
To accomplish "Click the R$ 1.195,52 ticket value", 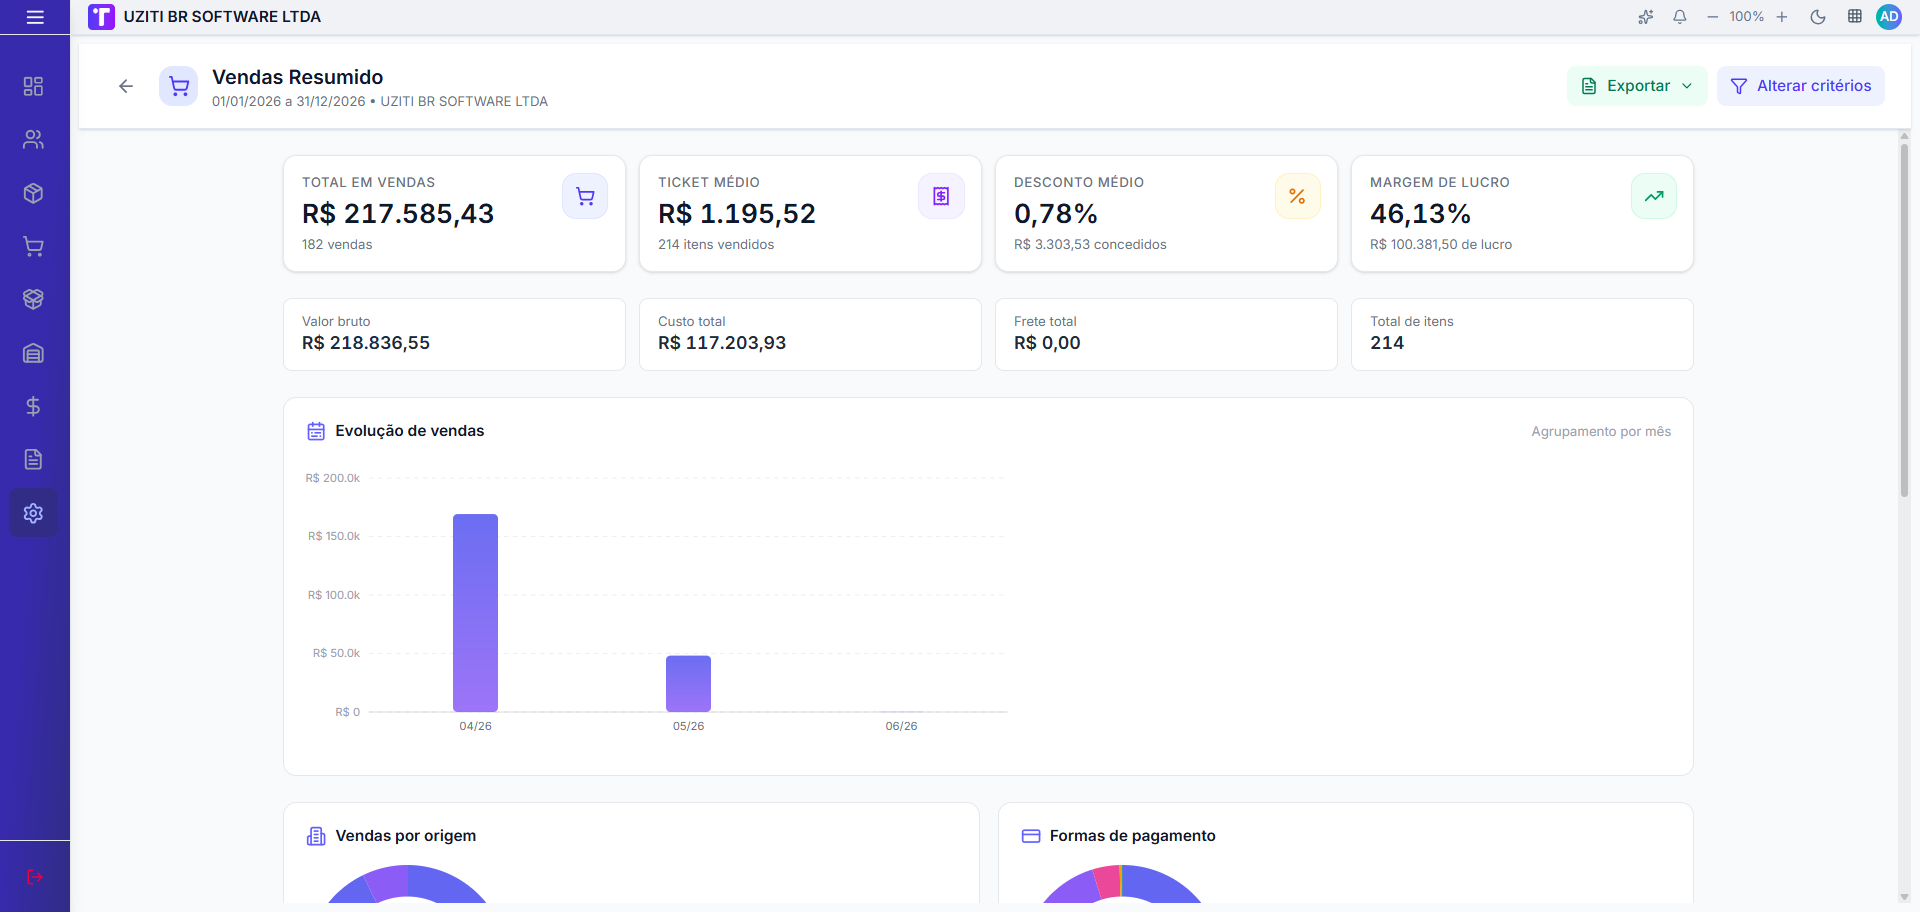I will tap(737, 214).
